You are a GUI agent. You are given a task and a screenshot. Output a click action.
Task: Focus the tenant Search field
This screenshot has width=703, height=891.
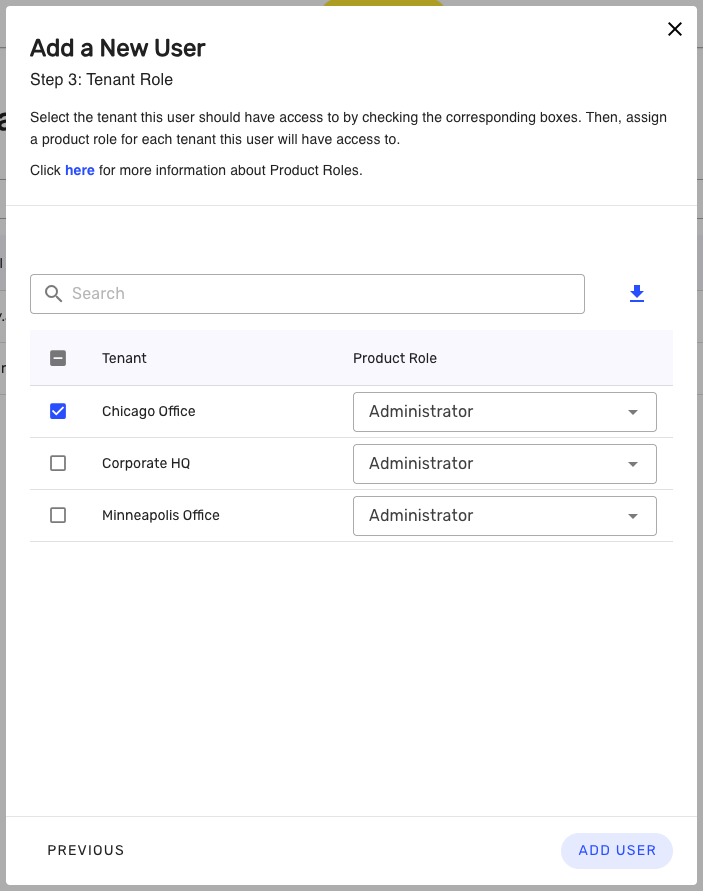[x=307, y=294]
